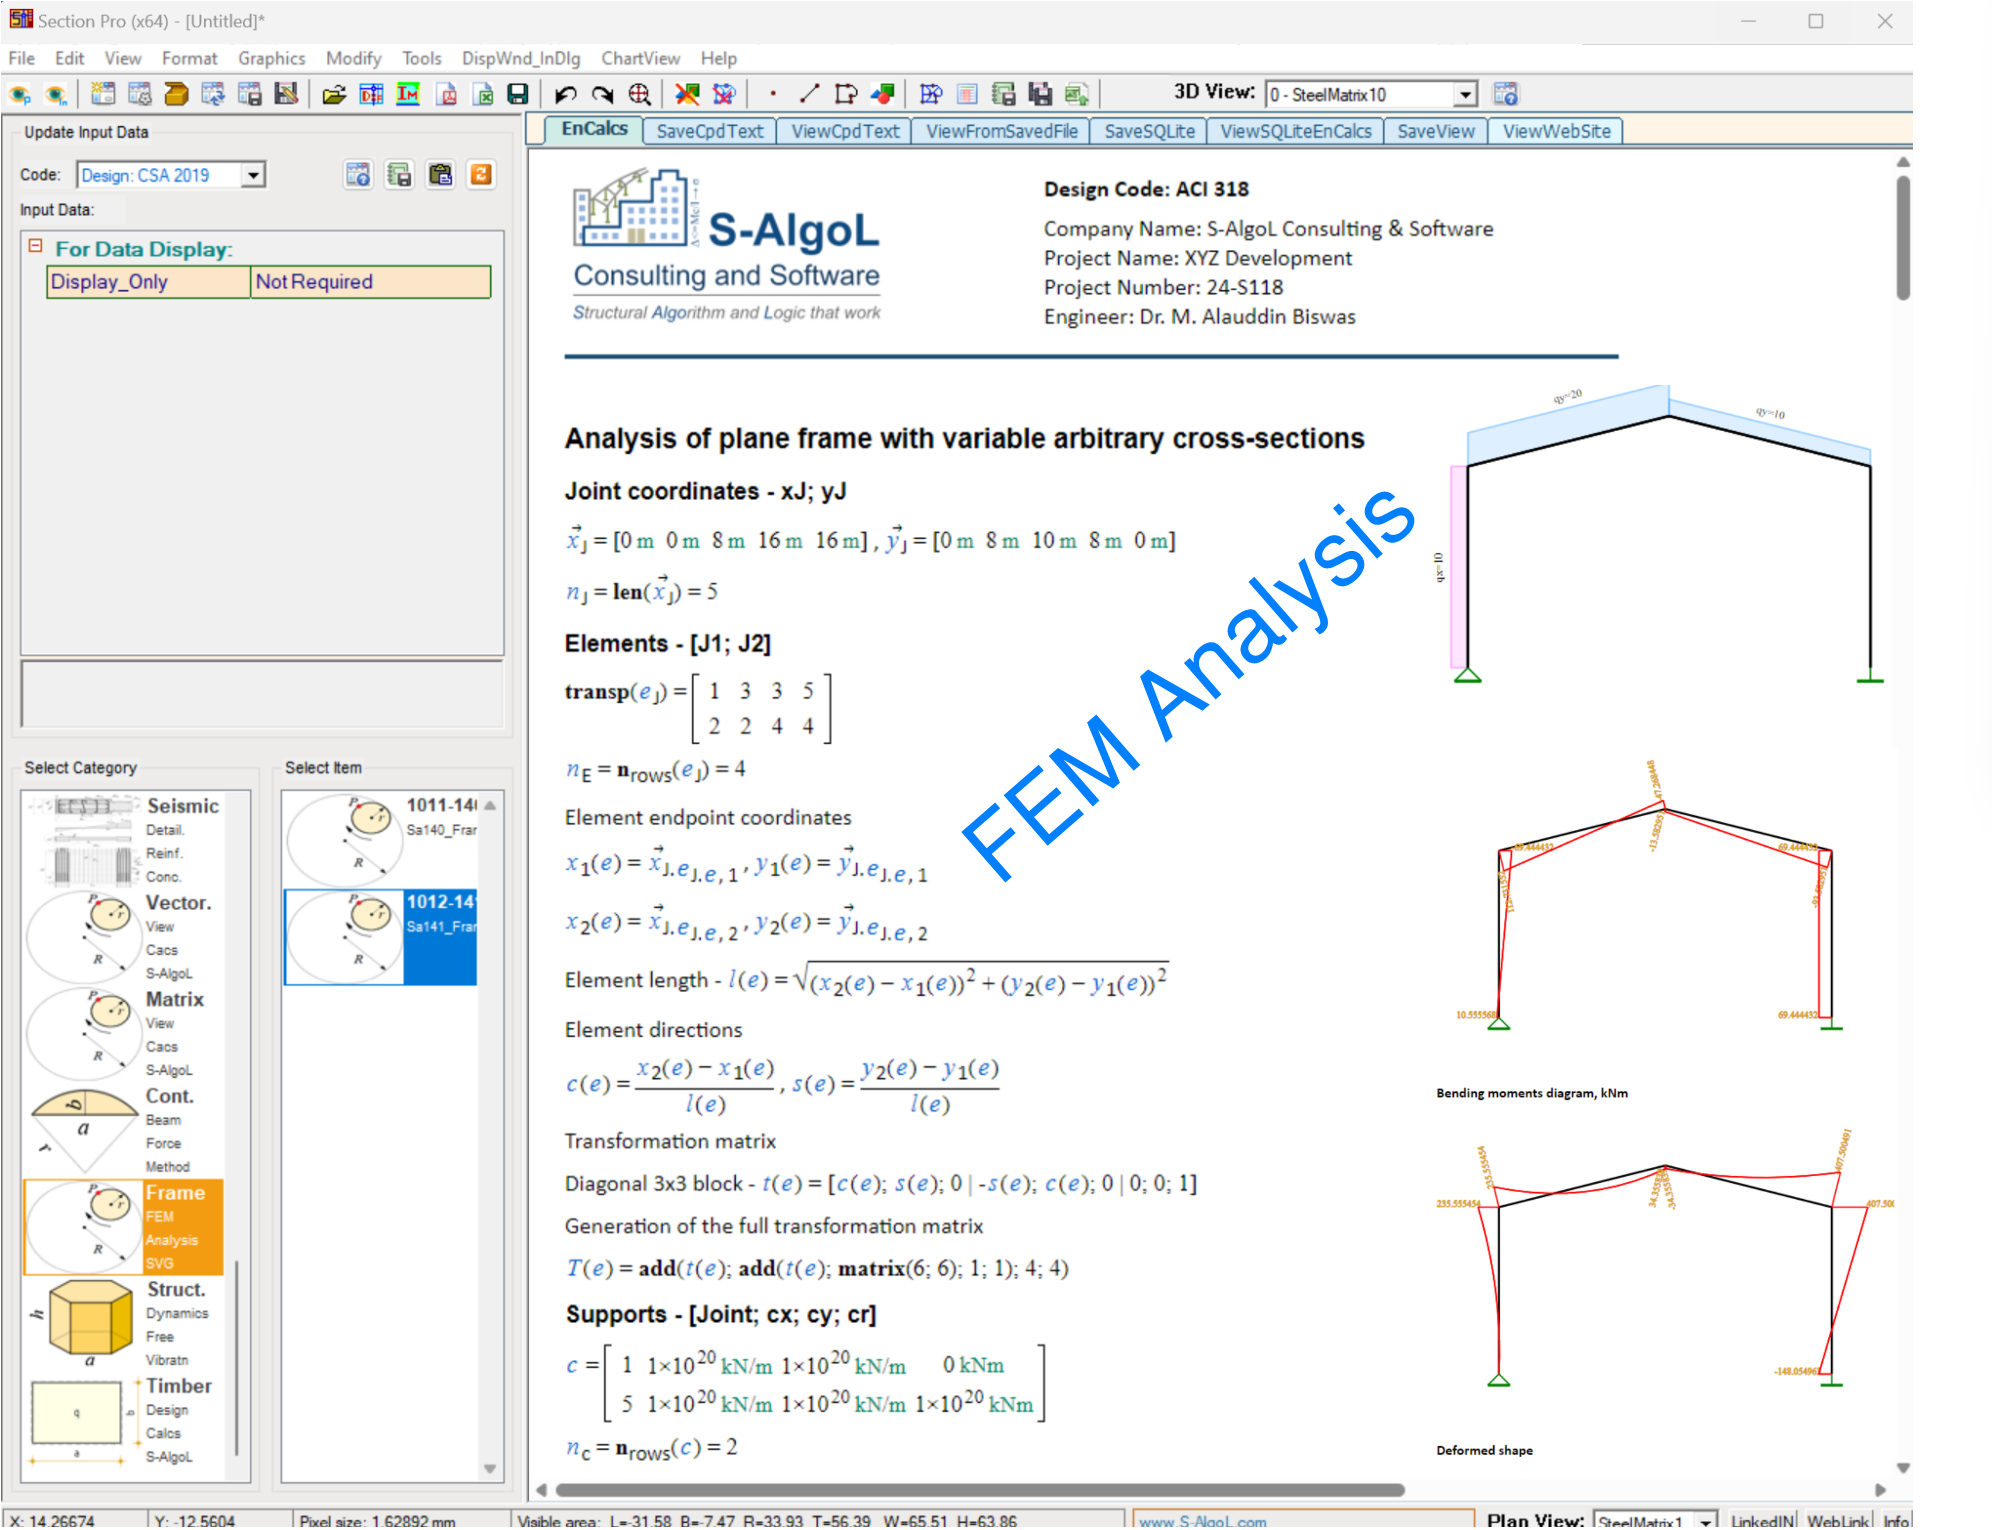Click the colored shapes toolbar icon

pos(882,94)
